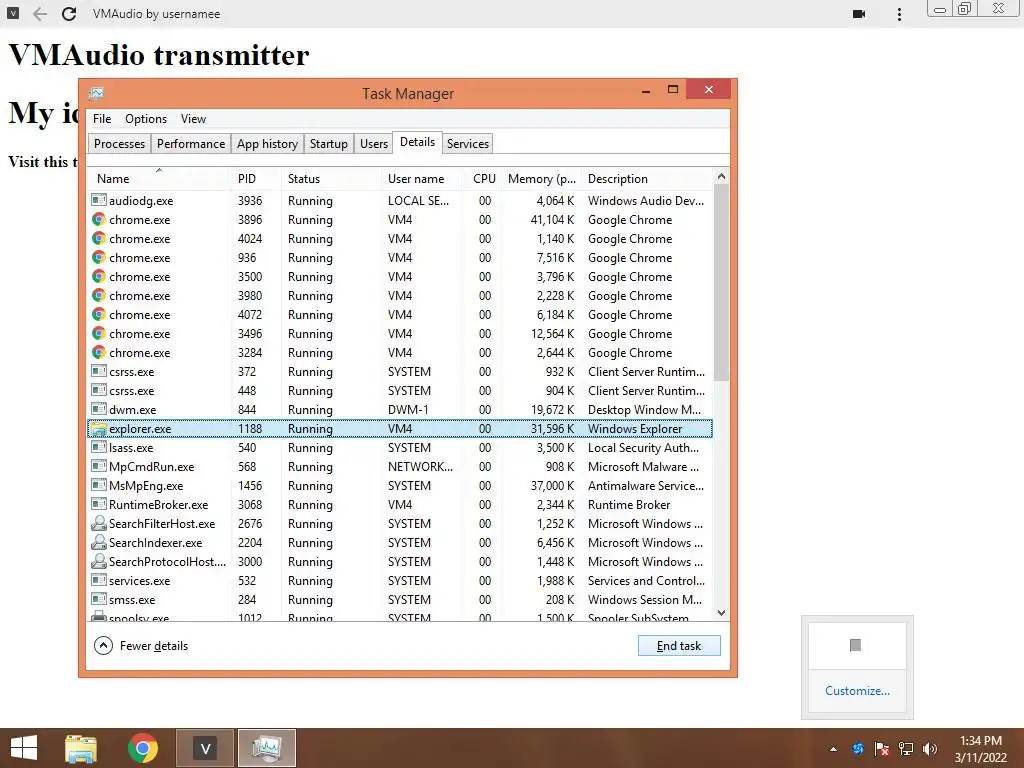The height and width of the screenshot is (768, 1024).
Task: Select the smss.exe row
Action: click(x=400, y=599)
